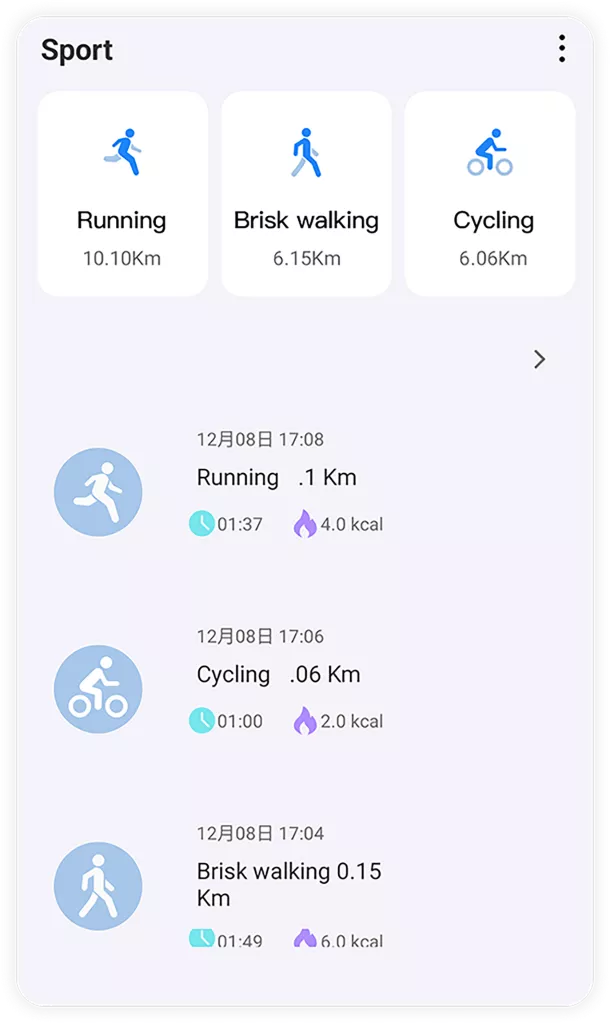Screen dimensions: 610x1023
Task: Expand the activity list with the right chevron
Action: [540, 359]
